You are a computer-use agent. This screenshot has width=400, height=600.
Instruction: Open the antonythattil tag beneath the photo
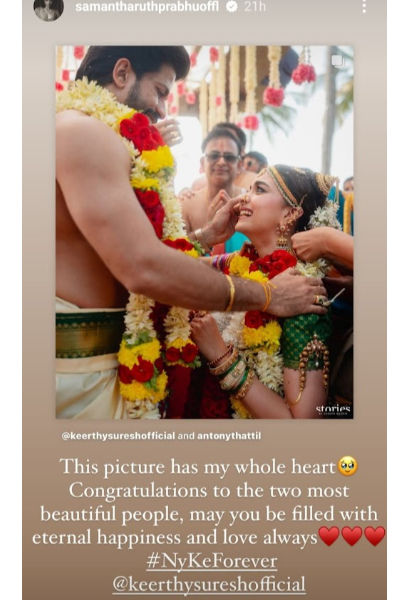tap(229, 436)
